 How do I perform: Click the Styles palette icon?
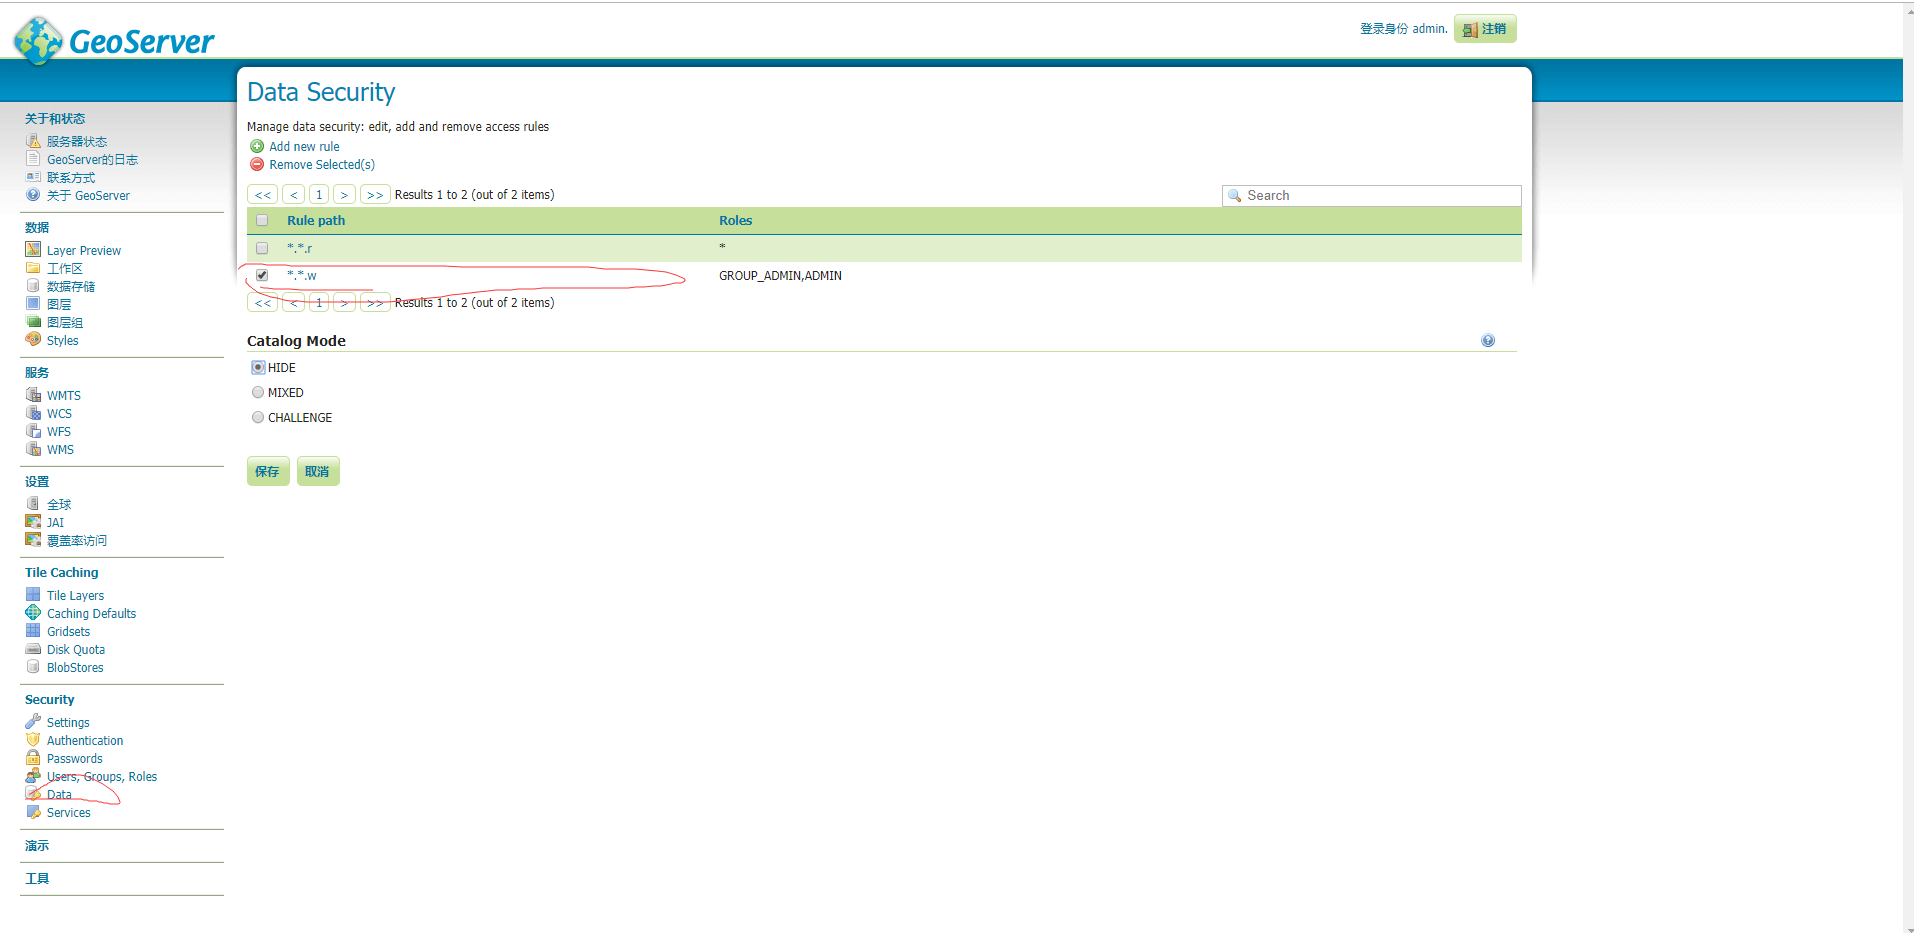click(33, 340)
